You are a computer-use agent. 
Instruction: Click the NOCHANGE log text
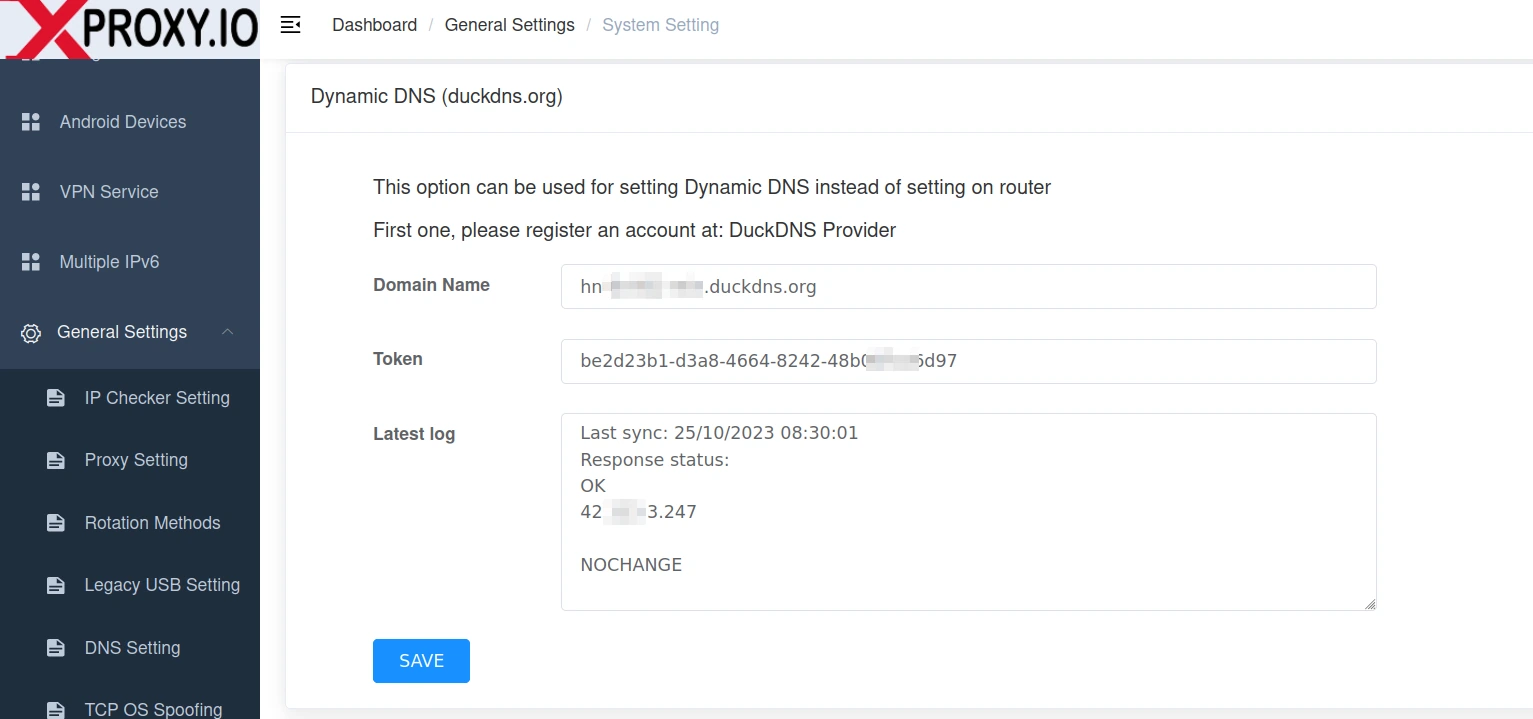click(631, 565)
